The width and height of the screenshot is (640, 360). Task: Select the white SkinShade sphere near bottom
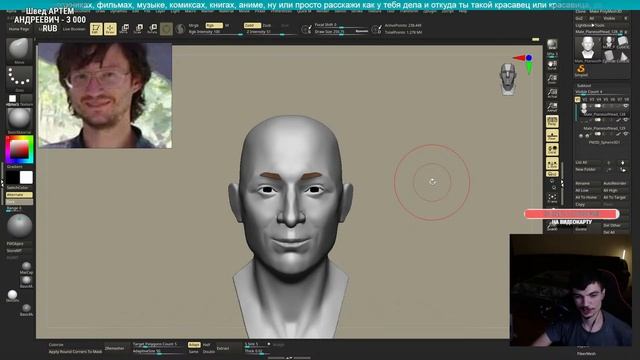[x=12, y=296]
